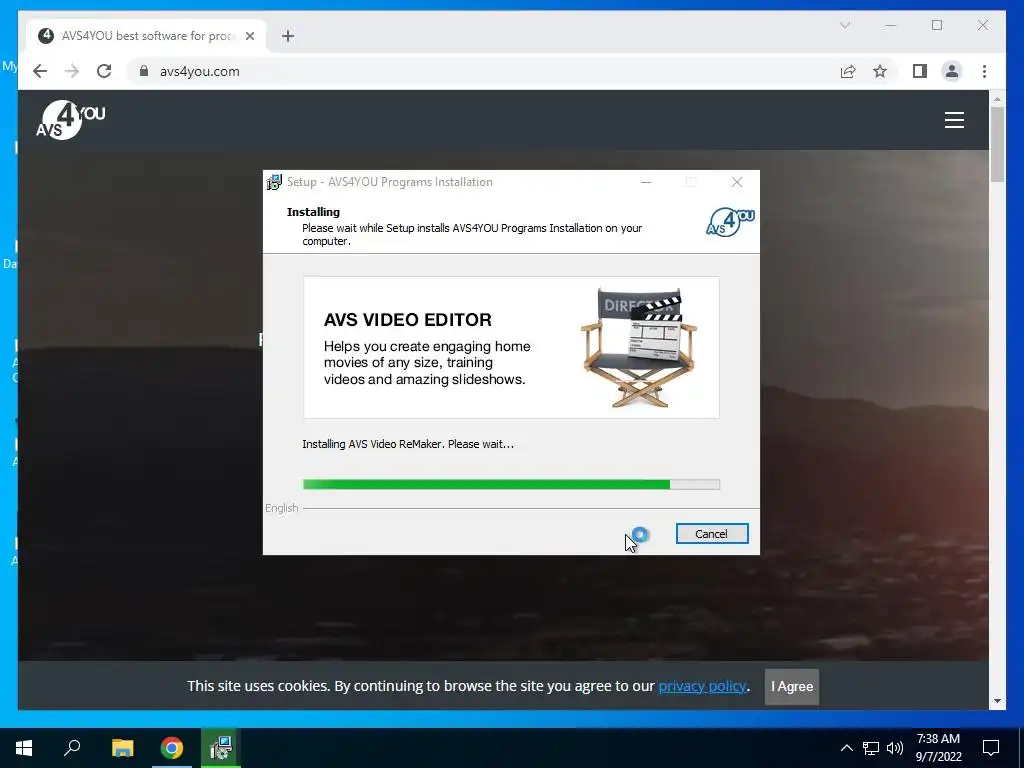Open Windows notification center

point(991,748)
